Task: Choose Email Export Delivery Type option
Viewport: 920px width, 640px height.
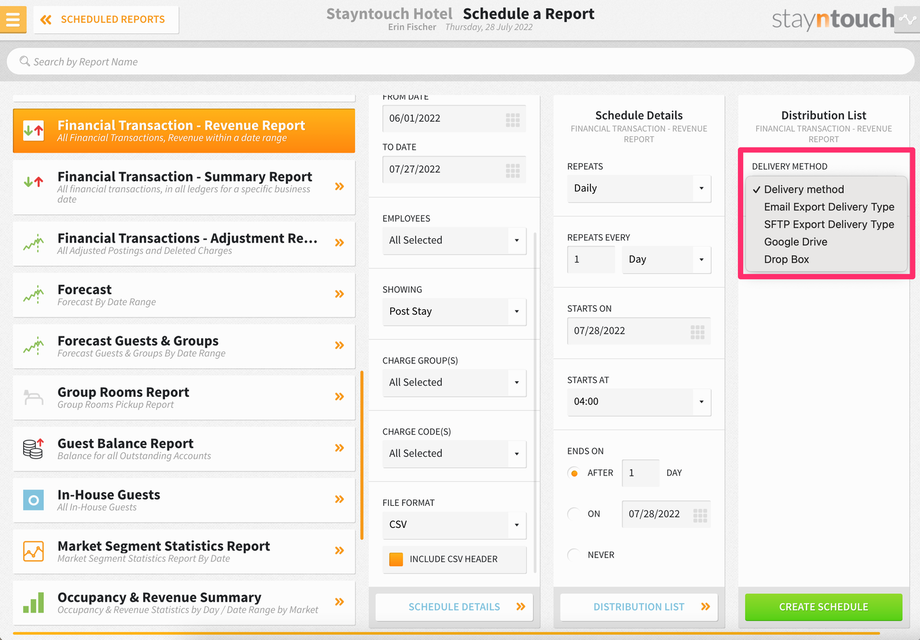Action: [x=826, y=207]
